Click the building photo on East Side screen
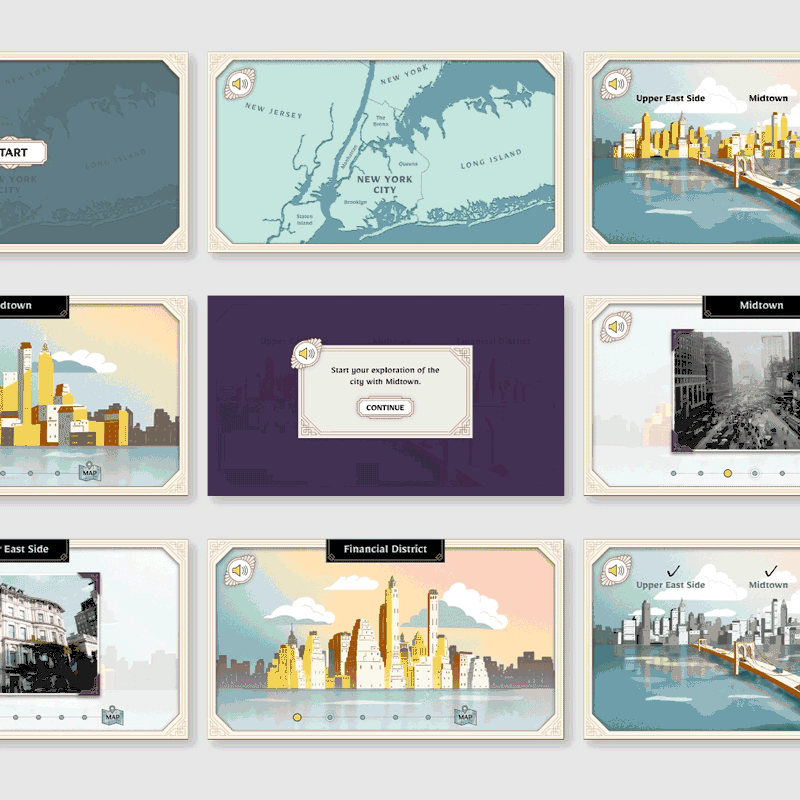Image resolution: width=800 pixels, height=800 pixels. tap(49, 634)
